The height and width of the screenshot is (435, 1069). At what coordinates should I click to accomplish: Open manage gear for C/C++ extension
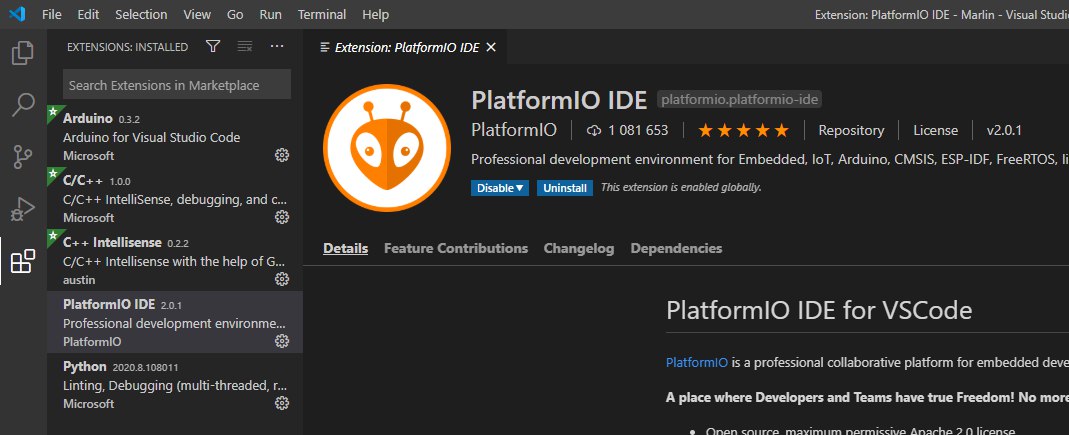tap(282, 217)
